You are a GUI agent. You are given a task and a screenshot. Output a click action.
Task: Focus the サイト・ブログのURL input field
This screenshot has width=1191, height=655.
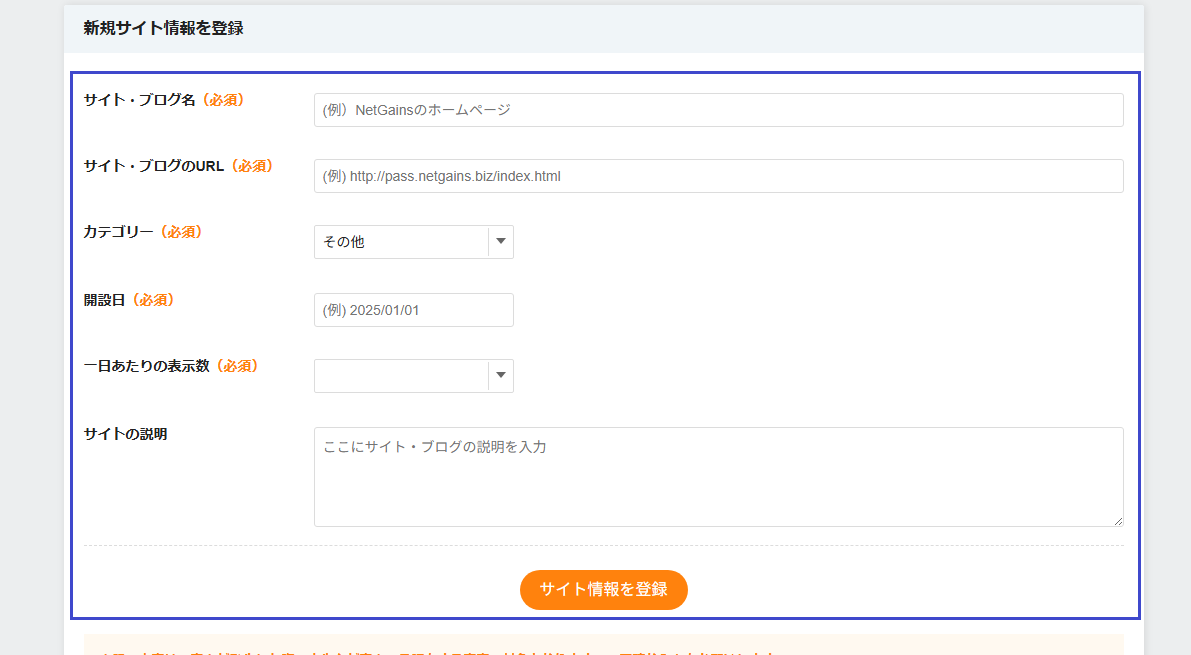(x=718, y=176)
